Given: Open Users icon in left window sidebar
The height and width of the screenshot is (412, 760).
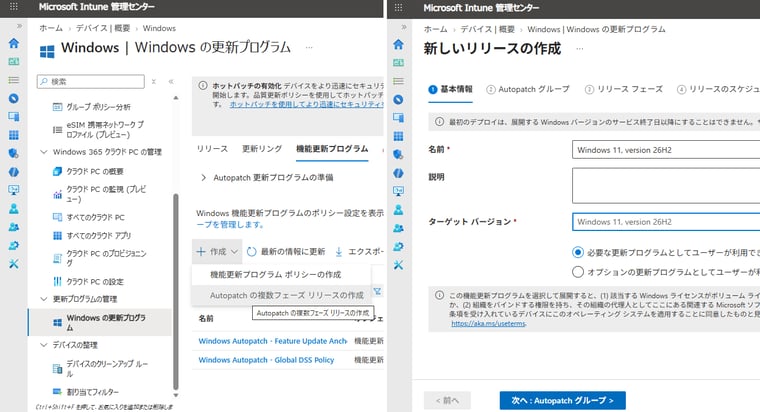Looking at the screenshot, I should pyautogui.click(x=14, y=208).
